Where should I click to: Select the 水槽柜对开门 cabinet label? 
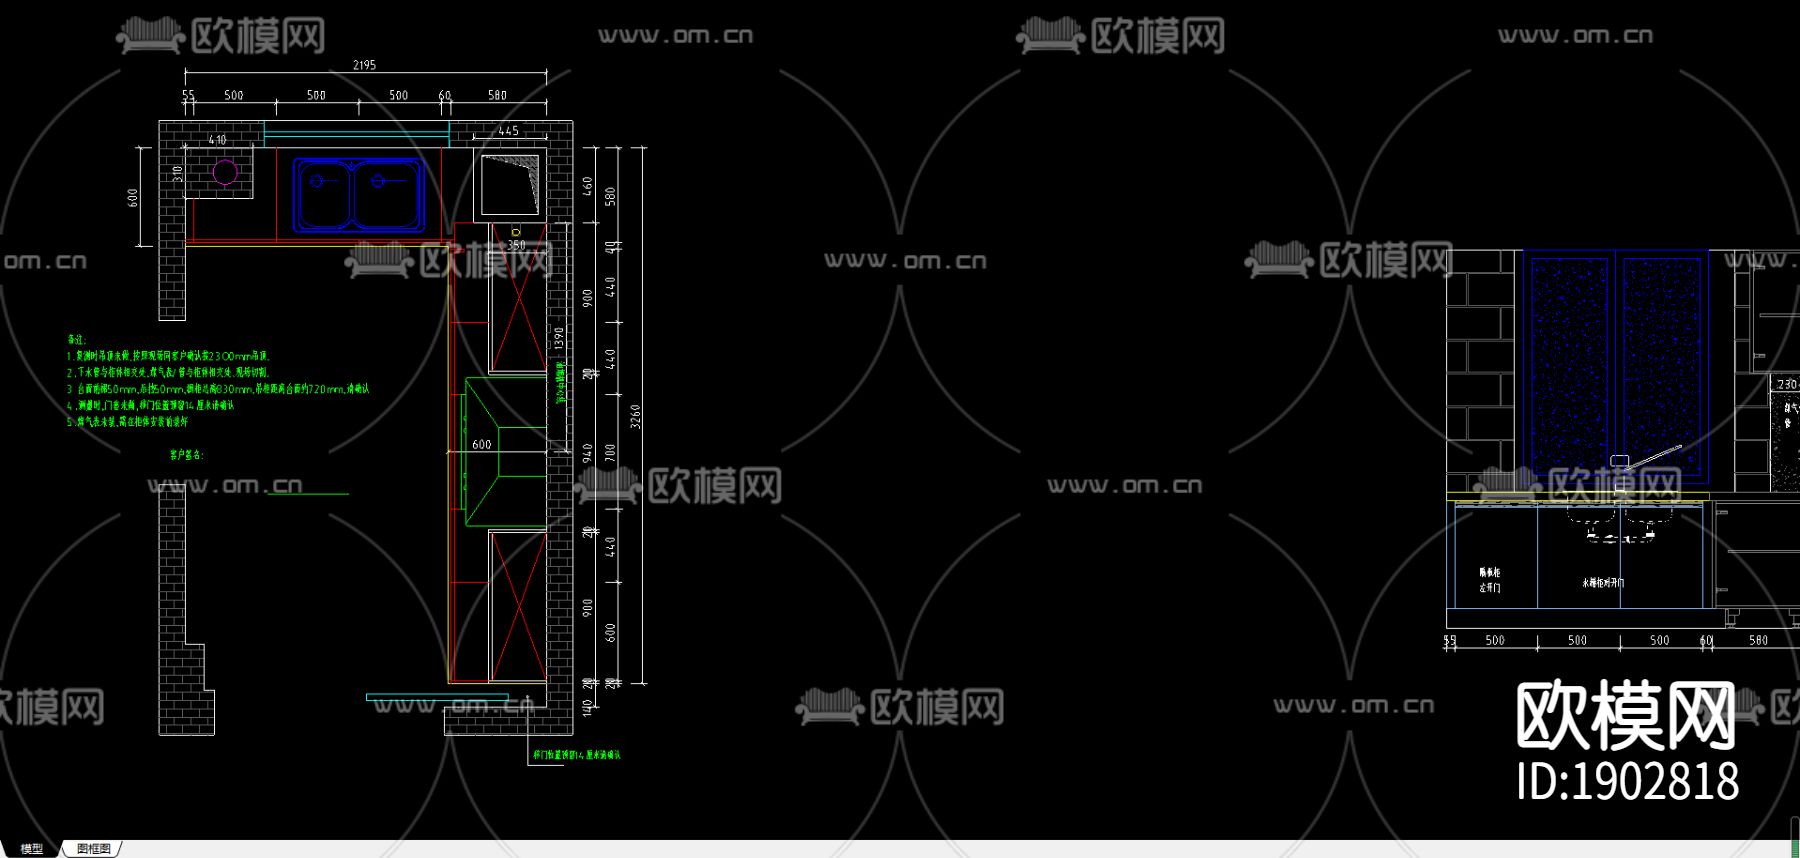coord(1603,582)
